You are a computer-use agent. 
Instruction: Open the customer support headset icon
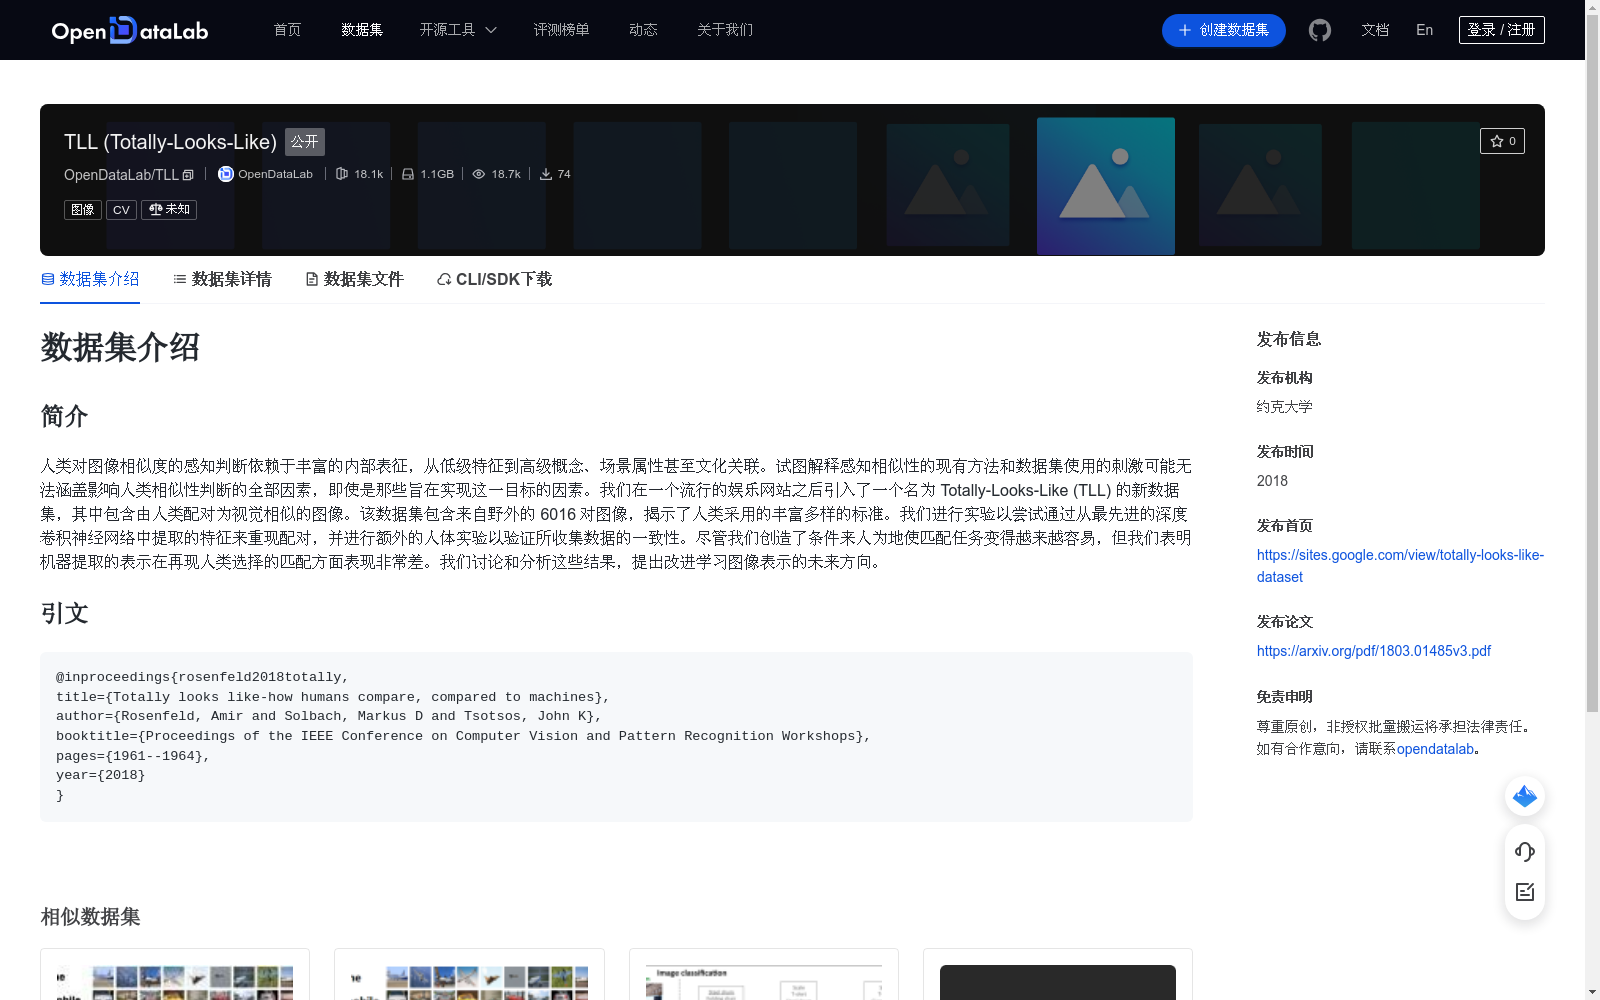[1525, 852]
